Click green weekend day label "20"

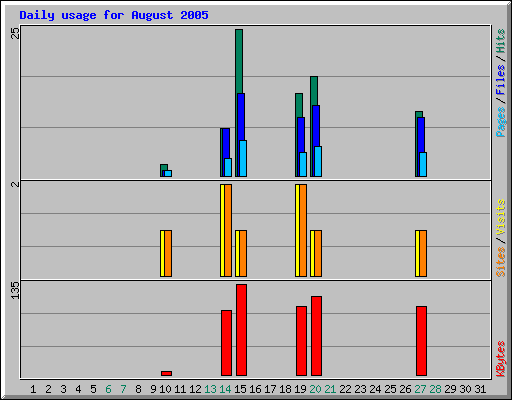point(315,389)
